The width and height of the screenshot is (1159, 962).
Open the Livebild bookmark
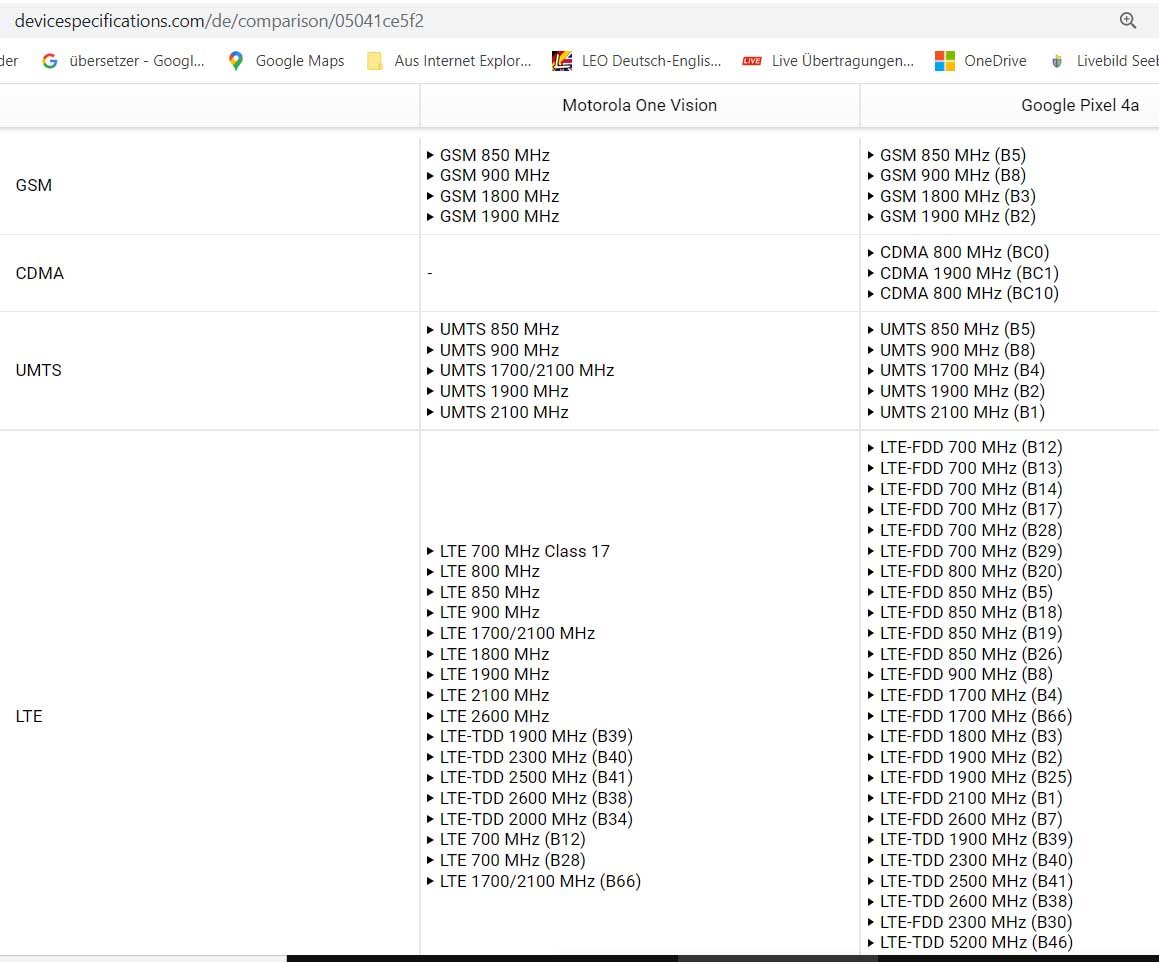pyautogui.click(x=1104, y=61)
